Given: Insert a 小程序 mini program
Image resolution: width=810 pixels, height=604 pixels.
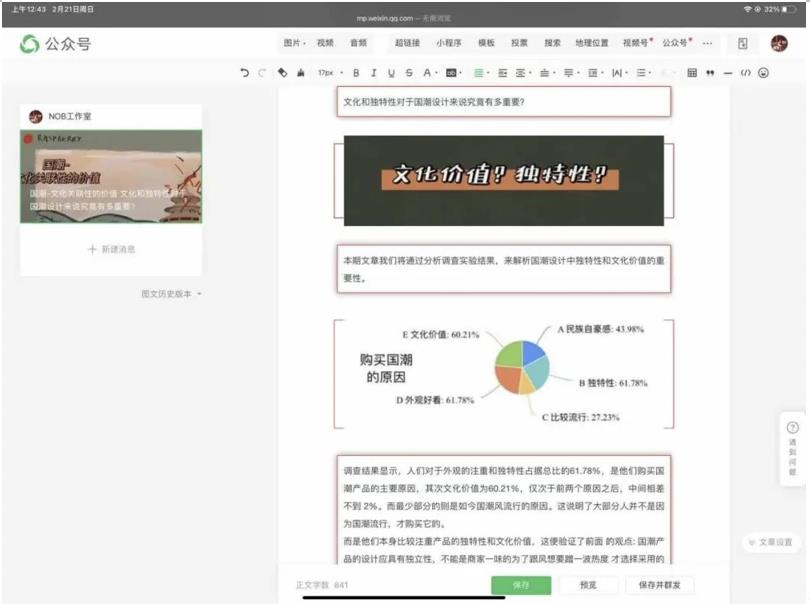Looking at the screenshot, I should 448,43.
